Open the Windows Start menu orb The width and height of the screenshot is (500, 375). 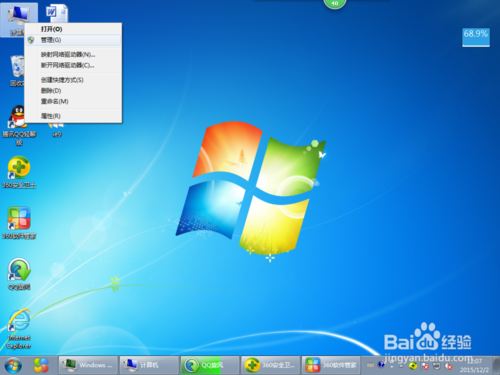pyautogui.click(x=13, y=365)
